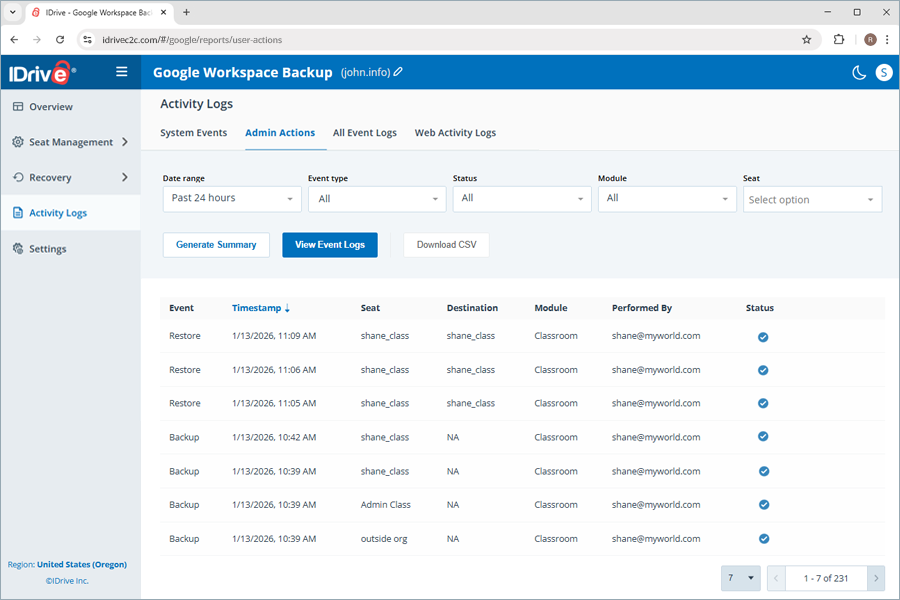Expand the Event type filter
Viewport: 900px width, 600px height.
click(x=376, y=199)
